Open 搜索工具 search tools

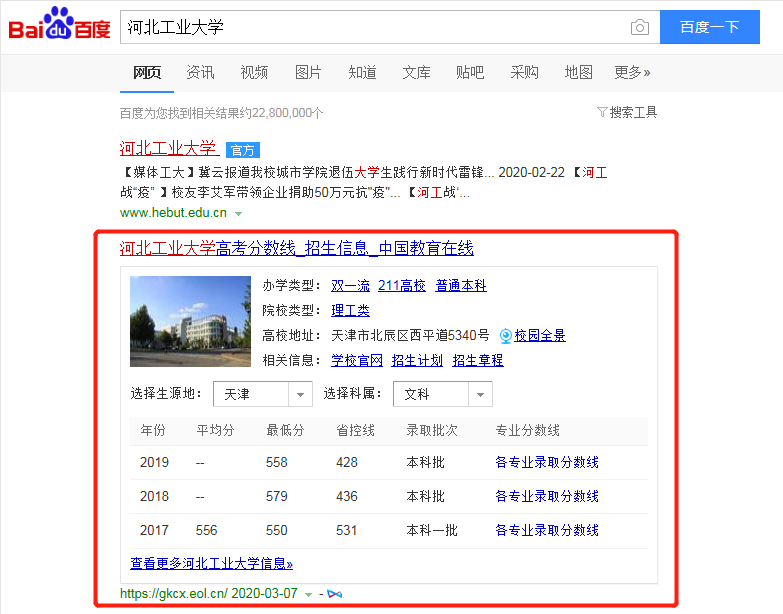click(x=633, y=112)
